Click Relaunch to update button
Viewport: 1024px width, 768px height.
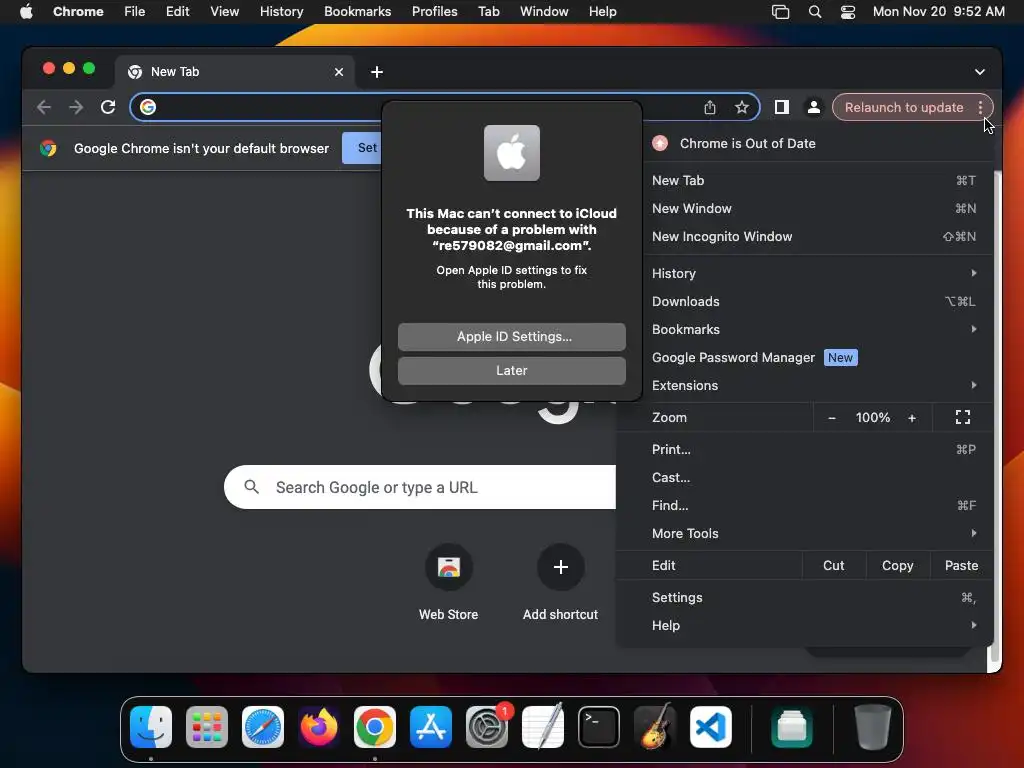tap(904, 107)
